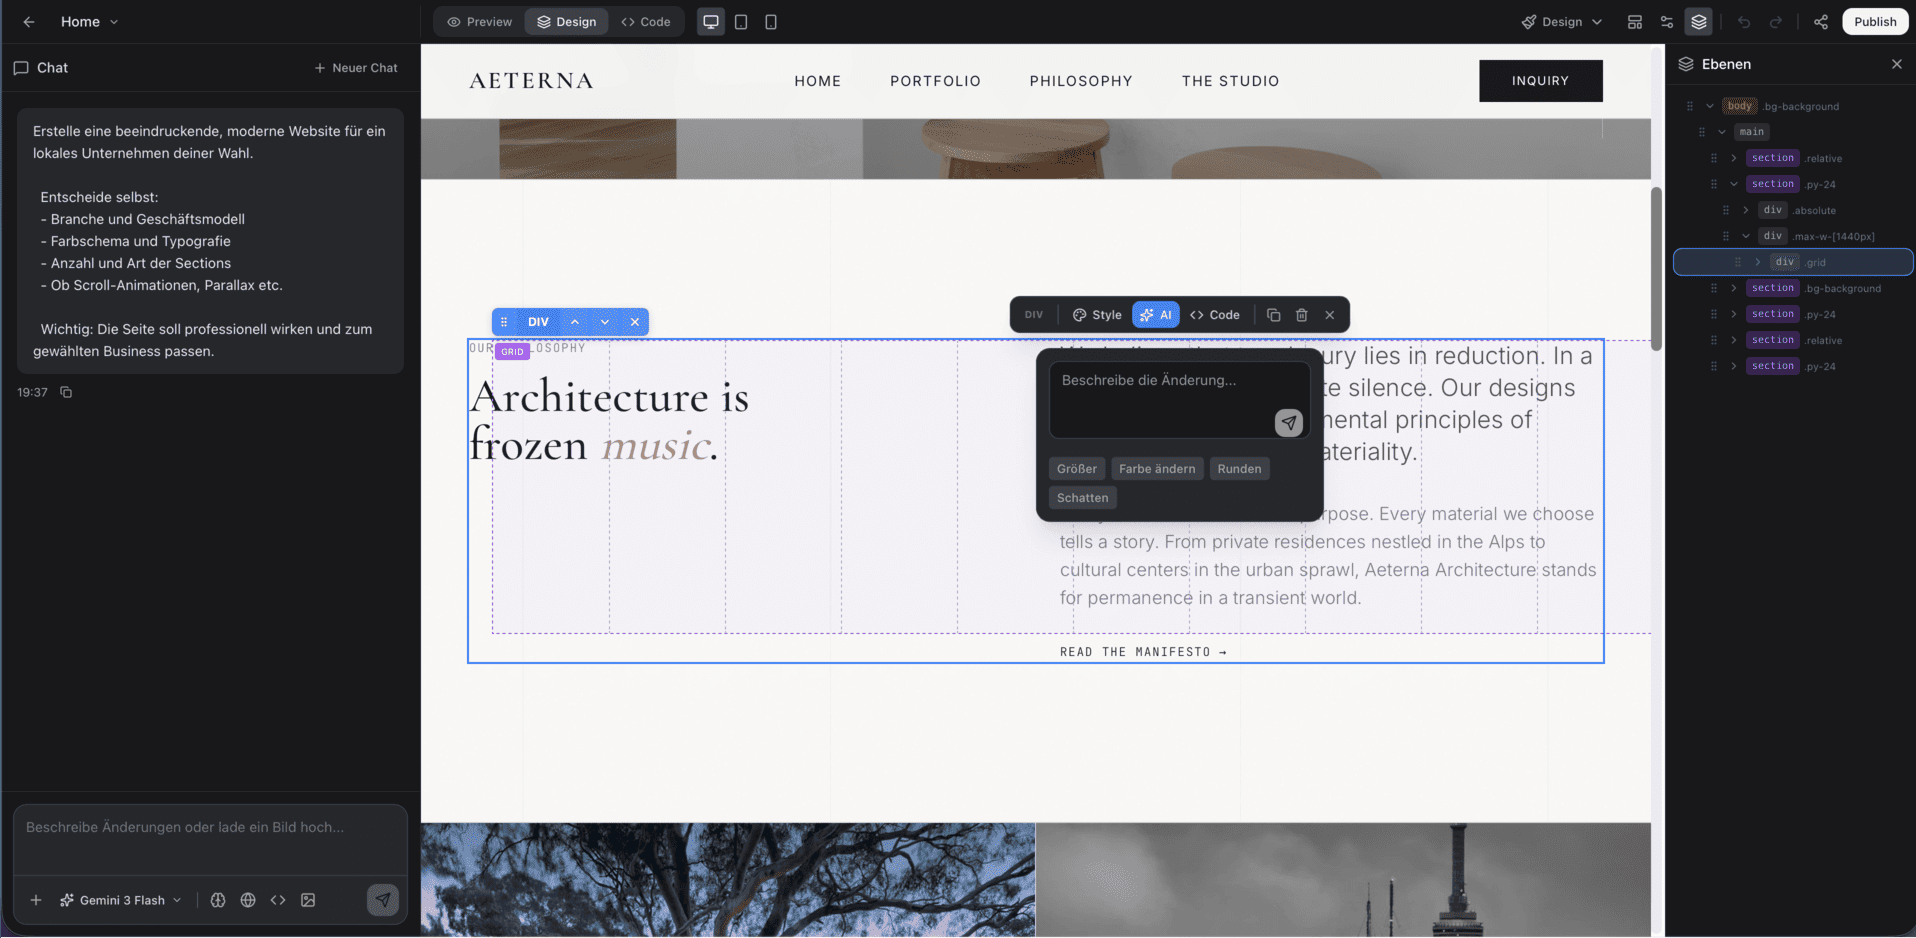The height and width of the screenshot is (938, 1916).
Task: Activate the AI toggle on the element toolbar
Action: (x=1155, y=314)
